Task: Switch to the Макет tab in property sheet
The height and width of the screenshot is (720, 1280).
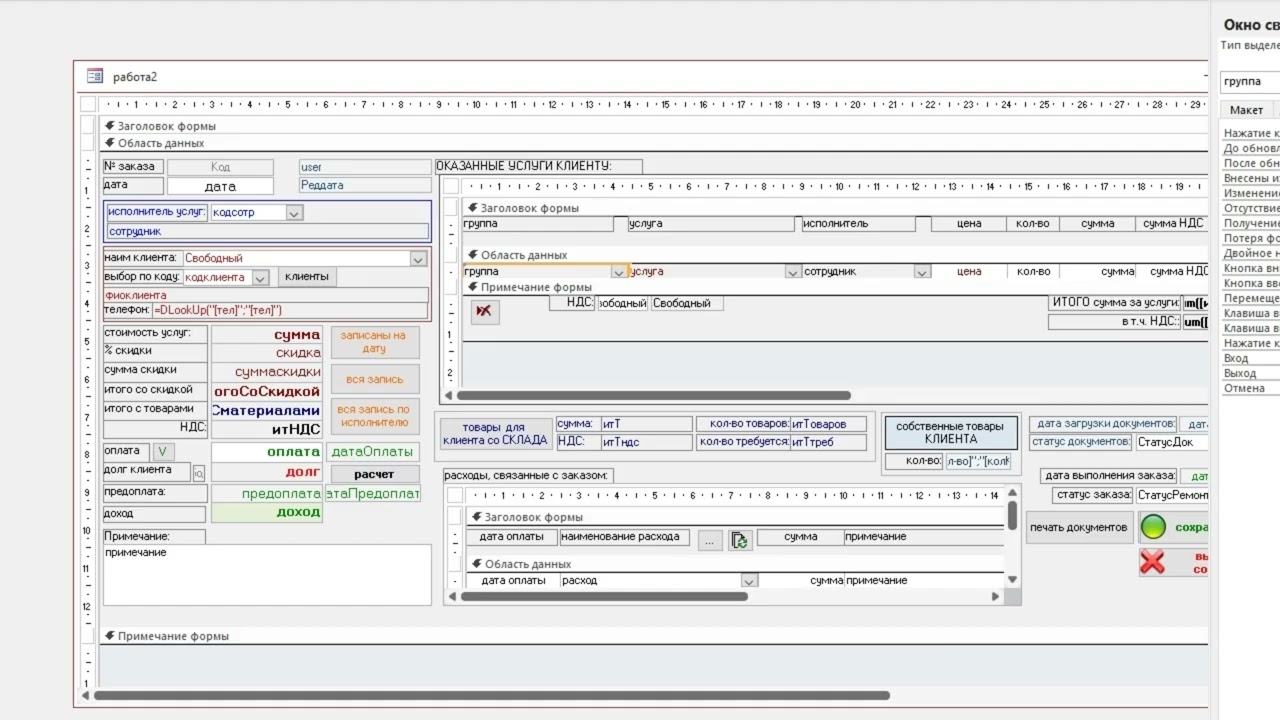Action: 1246,110
